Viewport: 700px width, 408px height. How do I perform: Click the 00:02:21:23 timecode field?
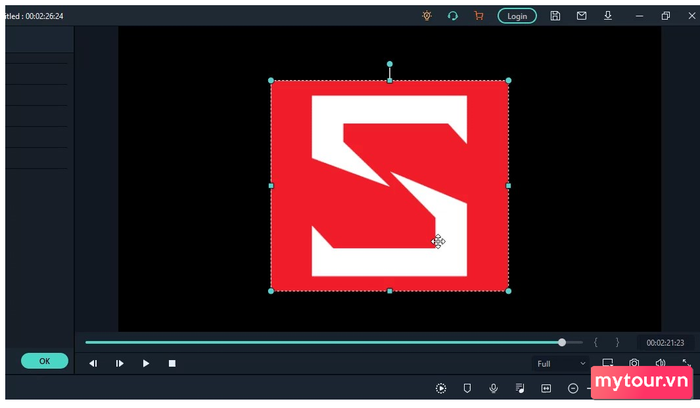(x=665, y=343)
